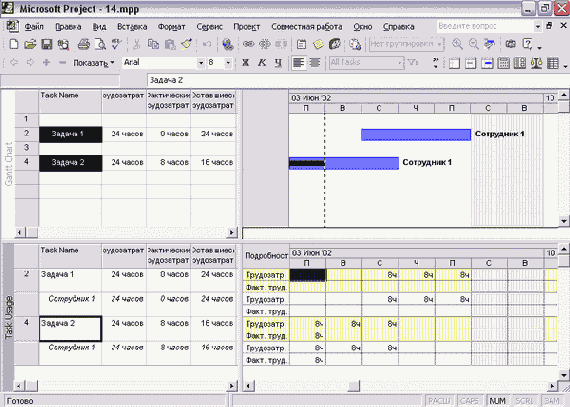Image resolution: width=570 pixels, height=407 pixels.
Task: Click the Insert Hyperlink globe icon
Action: pos(228,44)
